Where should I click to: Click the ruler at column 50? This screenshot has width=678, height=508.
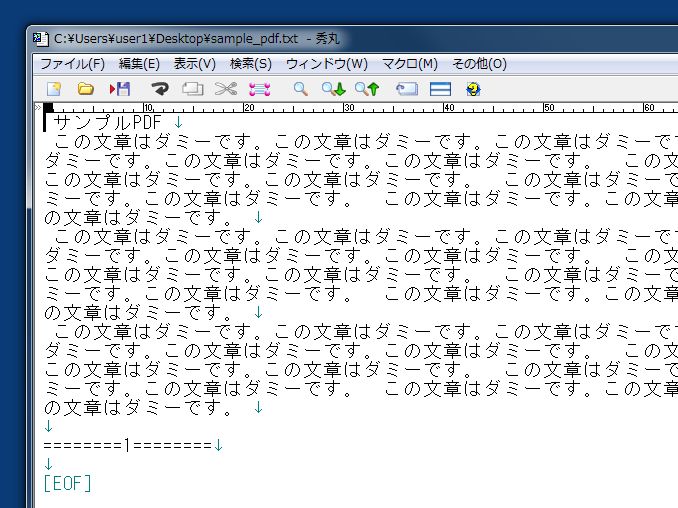549,108
